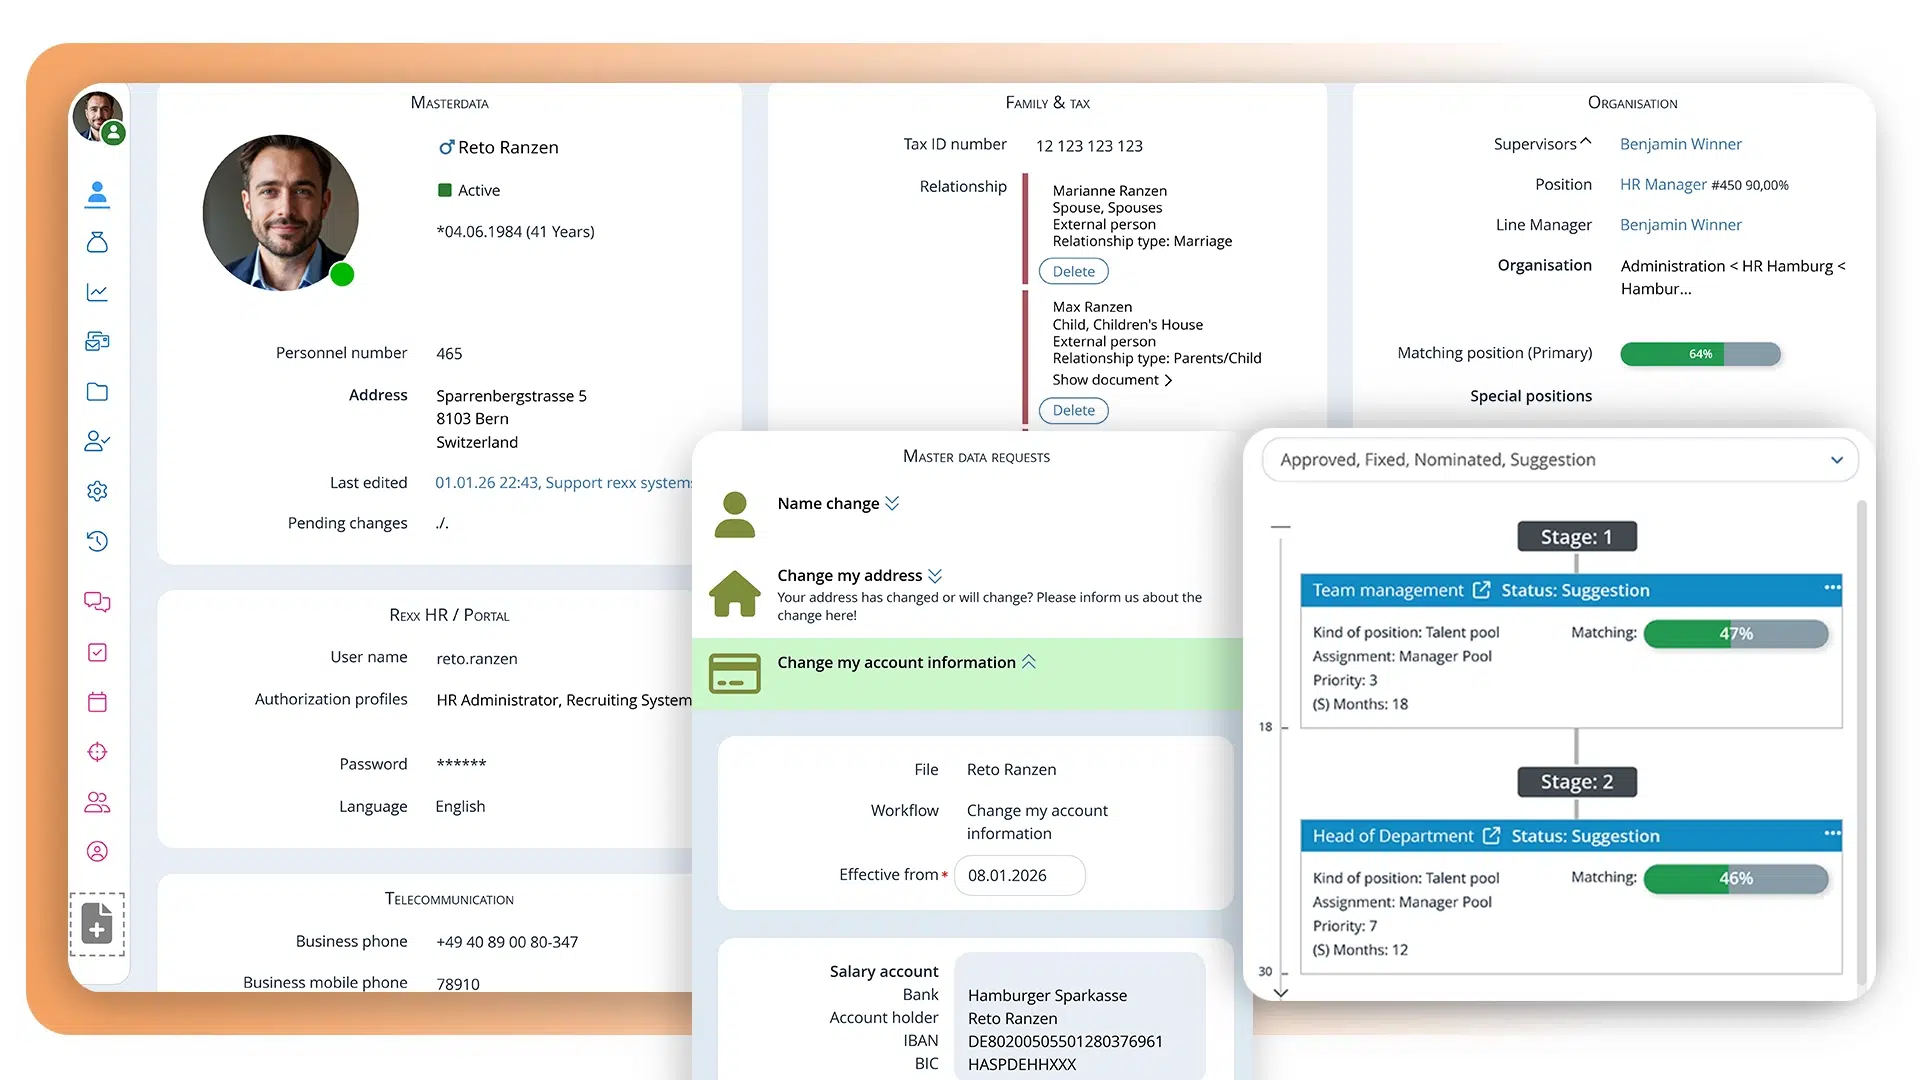The image size is (1920, 1080).
Task: Click the 64% matching position progress bar
Action: [x=1700, y=354]
